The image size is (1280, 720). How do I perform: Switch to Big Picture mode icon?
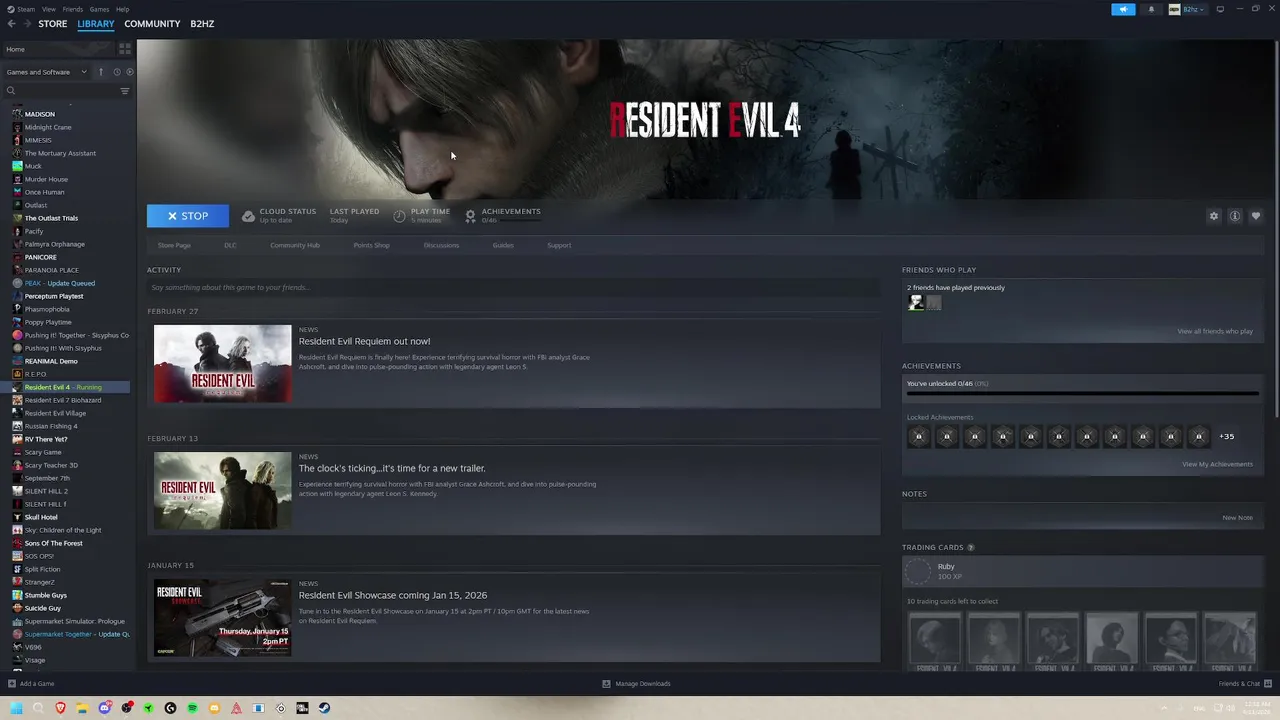point(1220,9)
